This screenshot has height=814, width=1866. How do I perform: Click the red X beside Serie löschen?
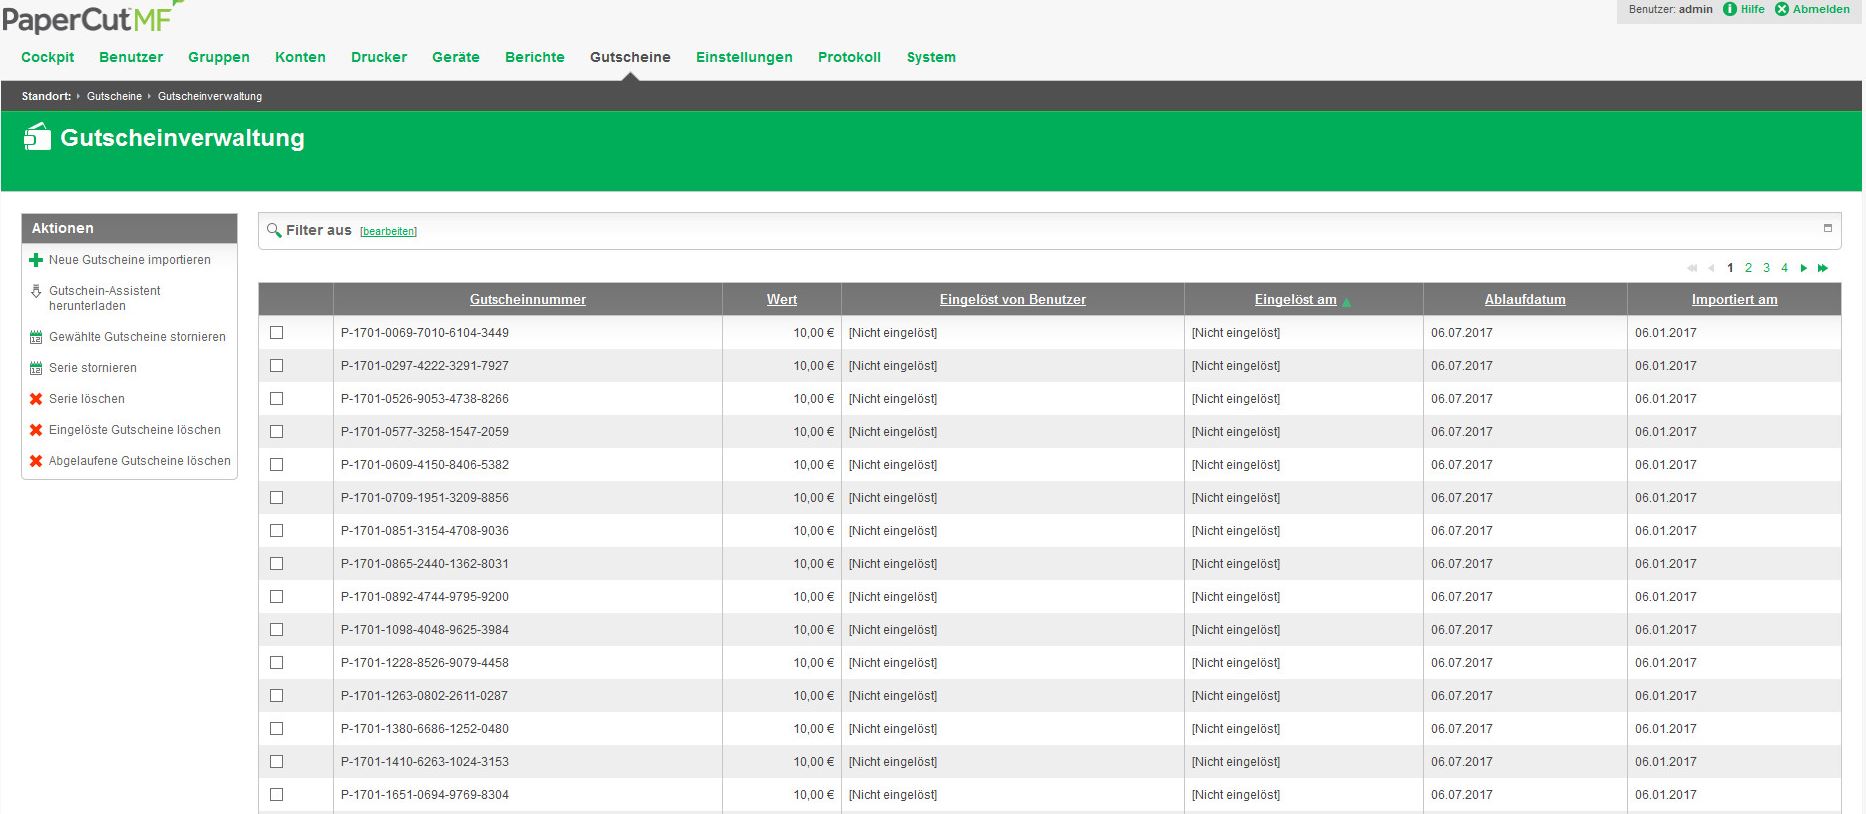coord(36,399)
